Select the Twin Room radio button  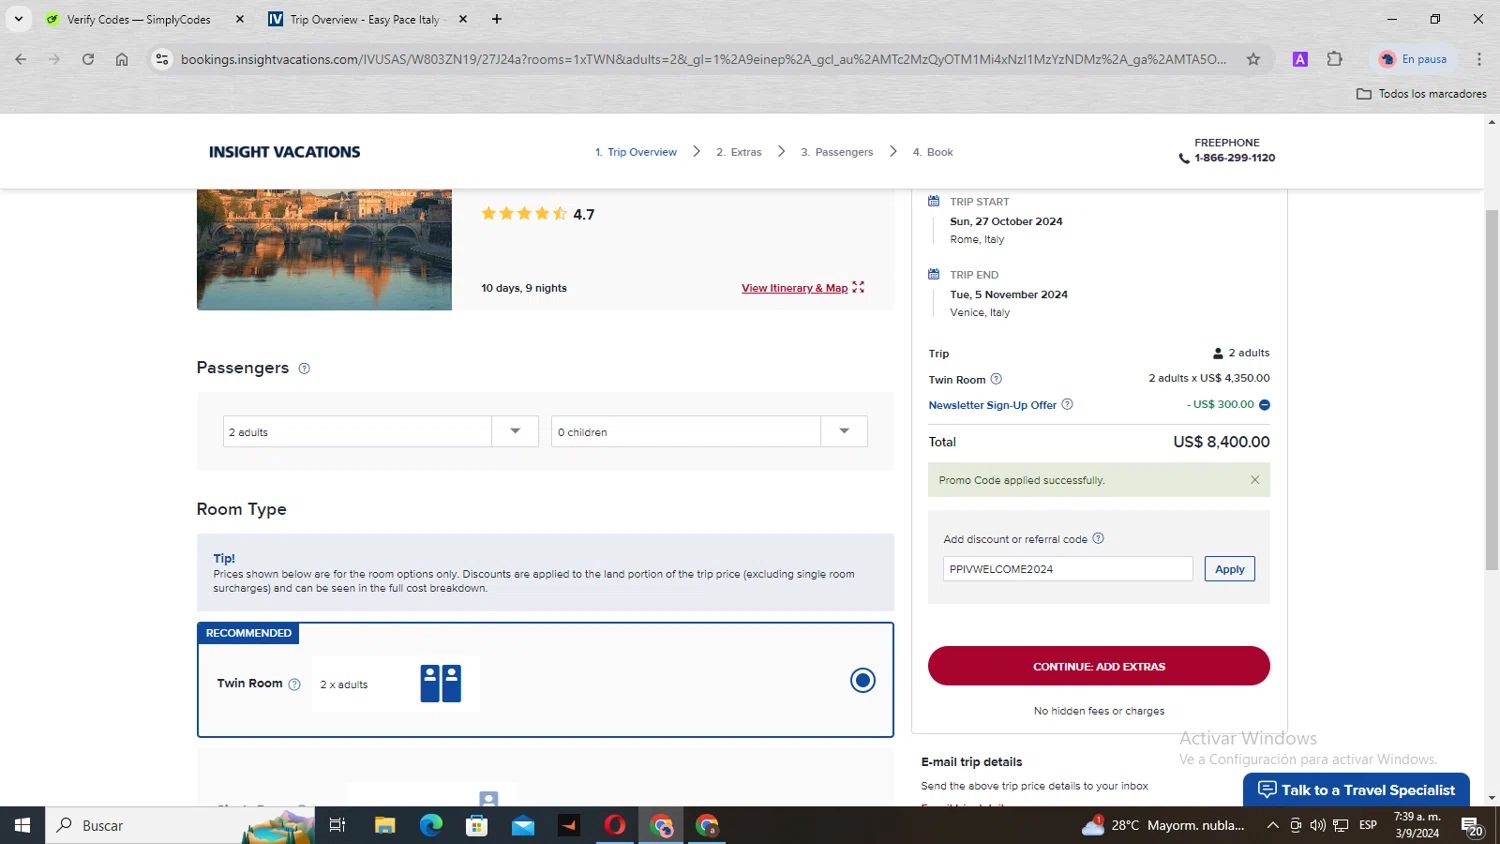pos(862,680)
